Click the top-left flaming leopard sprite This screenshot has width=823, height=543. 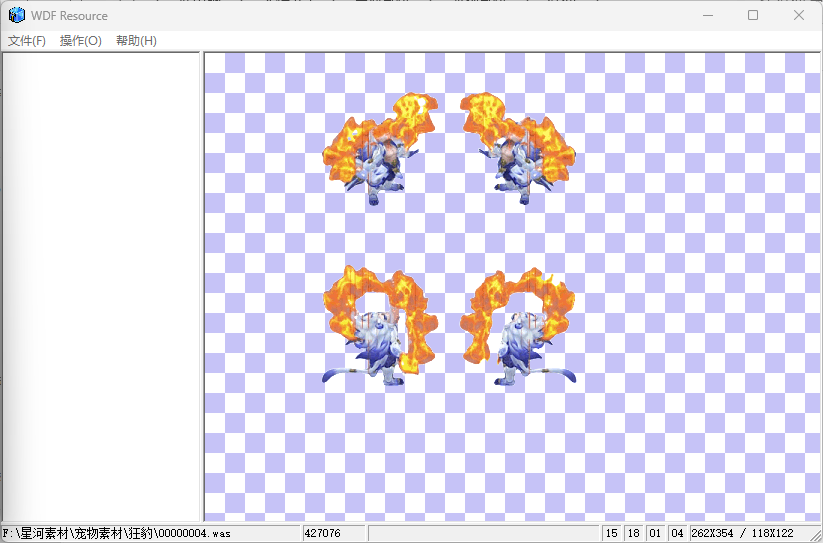point(380,148)
